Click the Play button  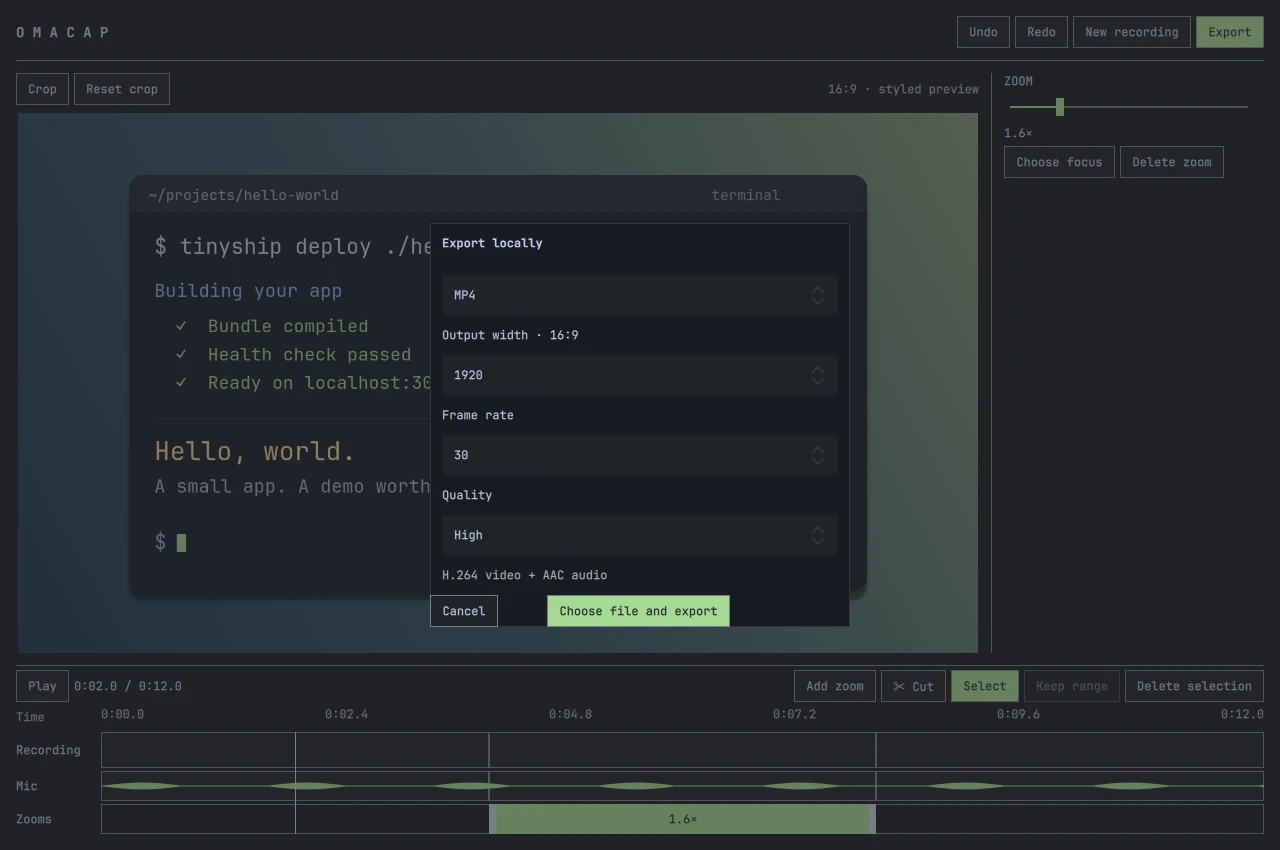tap(42, 686)
